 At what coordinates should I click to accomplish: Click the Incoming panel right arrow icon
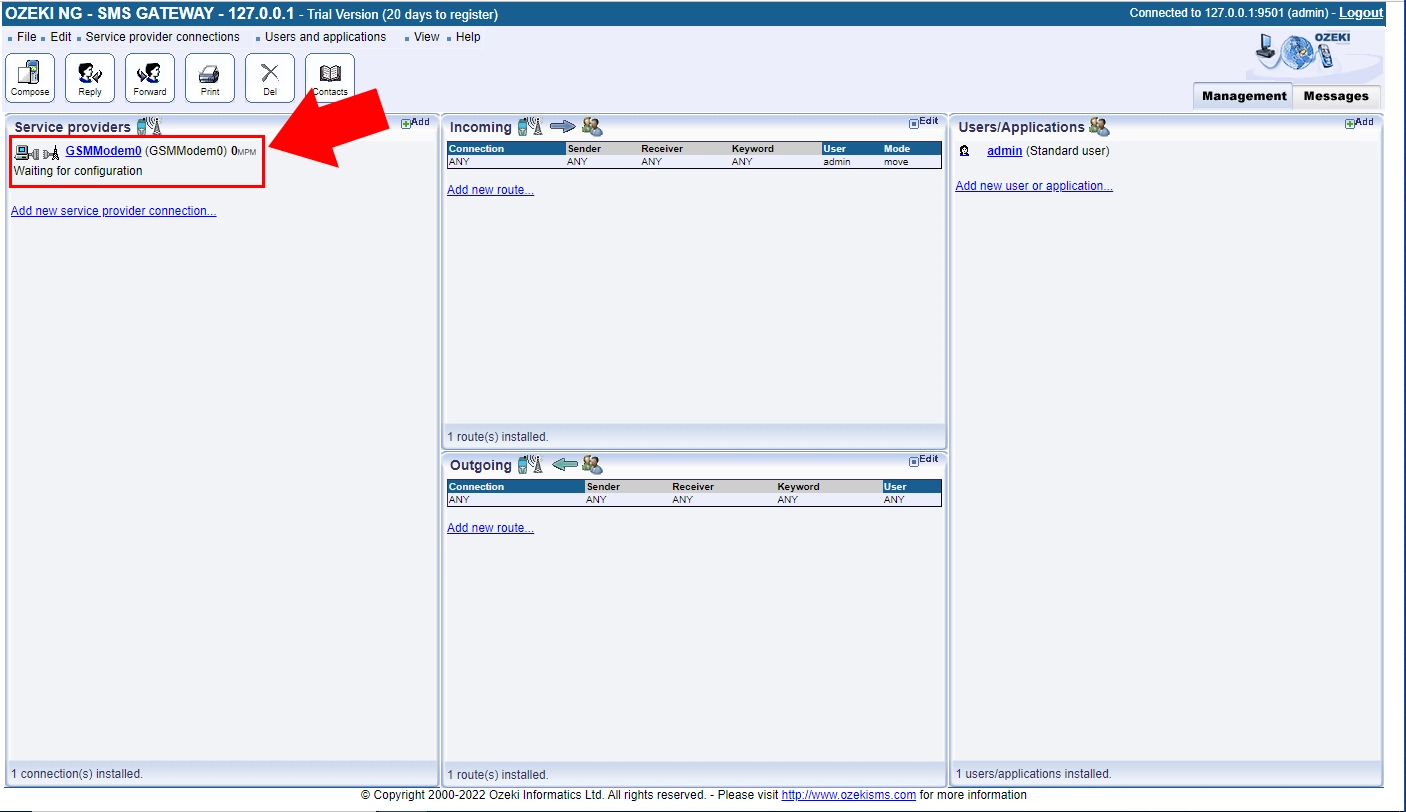(x=563, y=127)
